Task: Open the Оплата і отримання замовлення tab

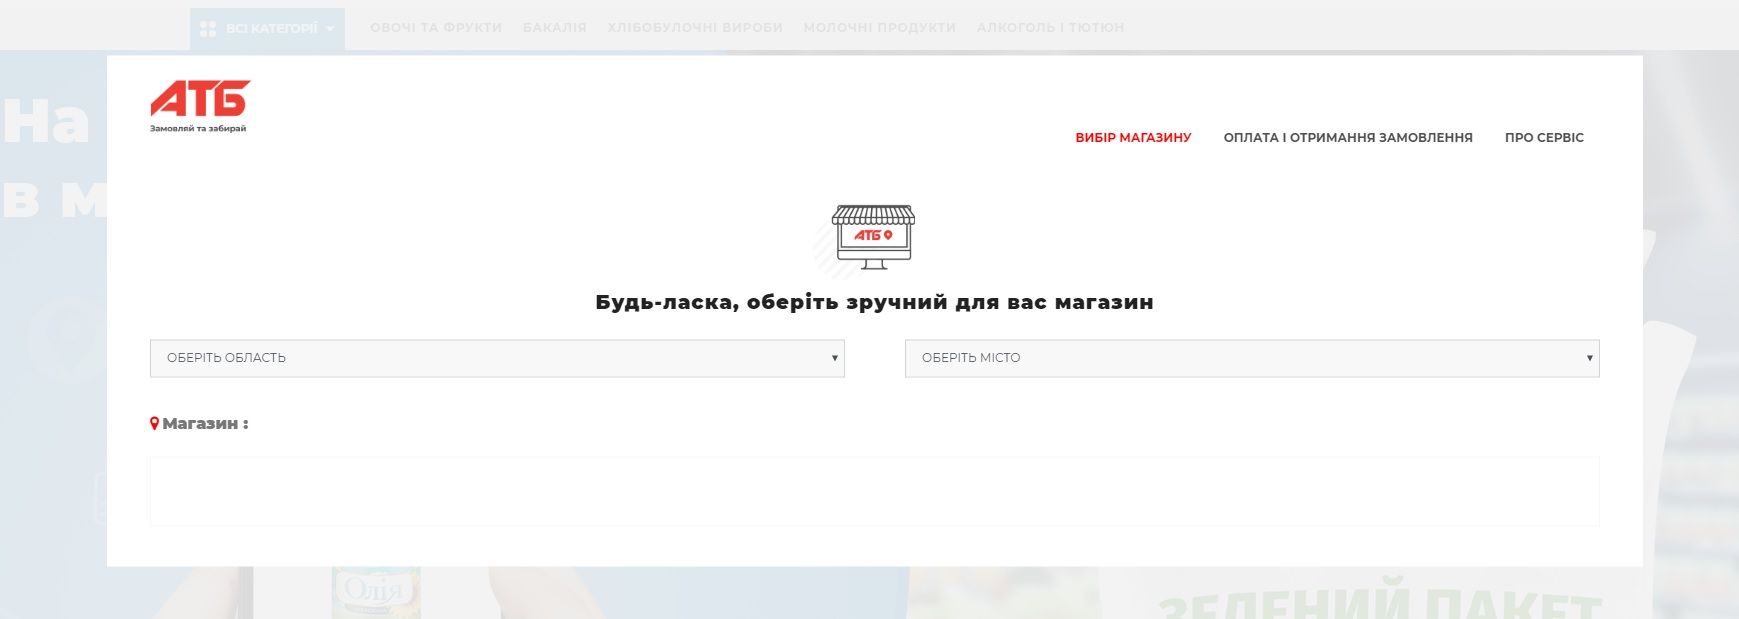Action: coord(1348,138)
